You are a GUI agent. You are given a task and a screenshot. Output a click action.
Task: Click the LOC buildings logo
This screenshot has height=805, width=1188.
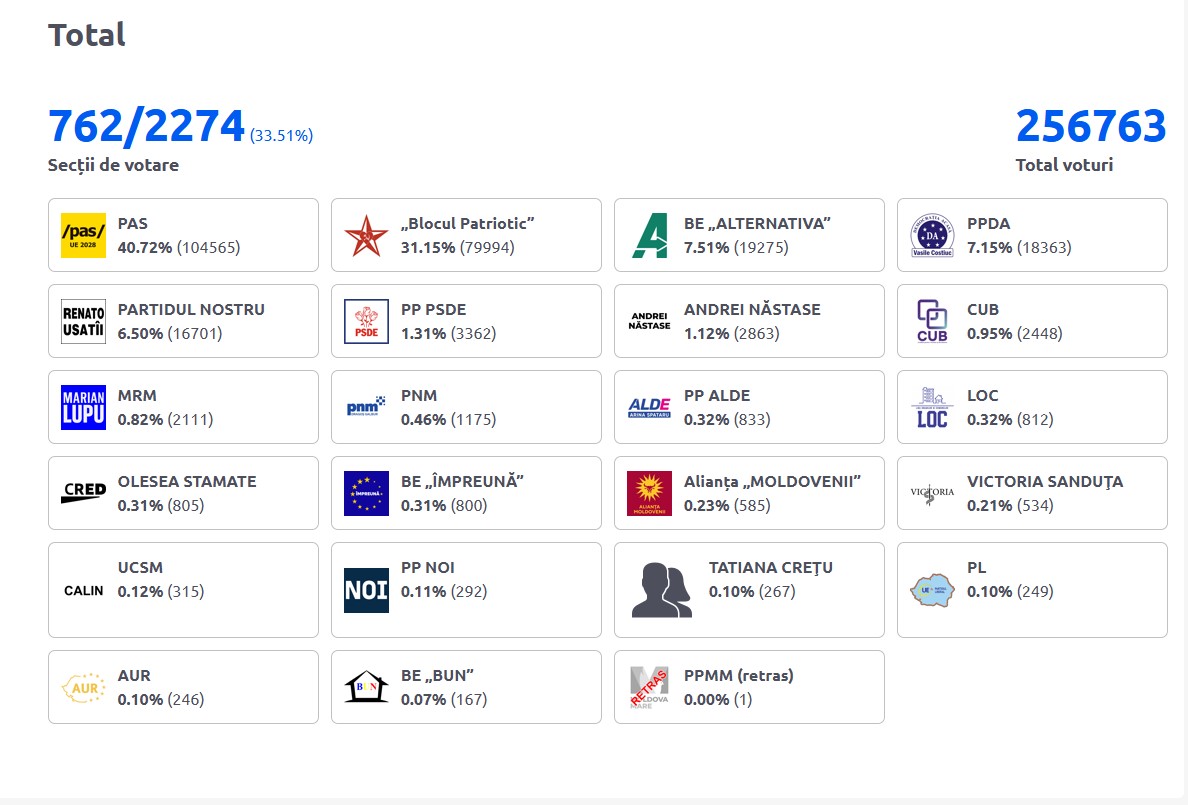tap(932, 407)
